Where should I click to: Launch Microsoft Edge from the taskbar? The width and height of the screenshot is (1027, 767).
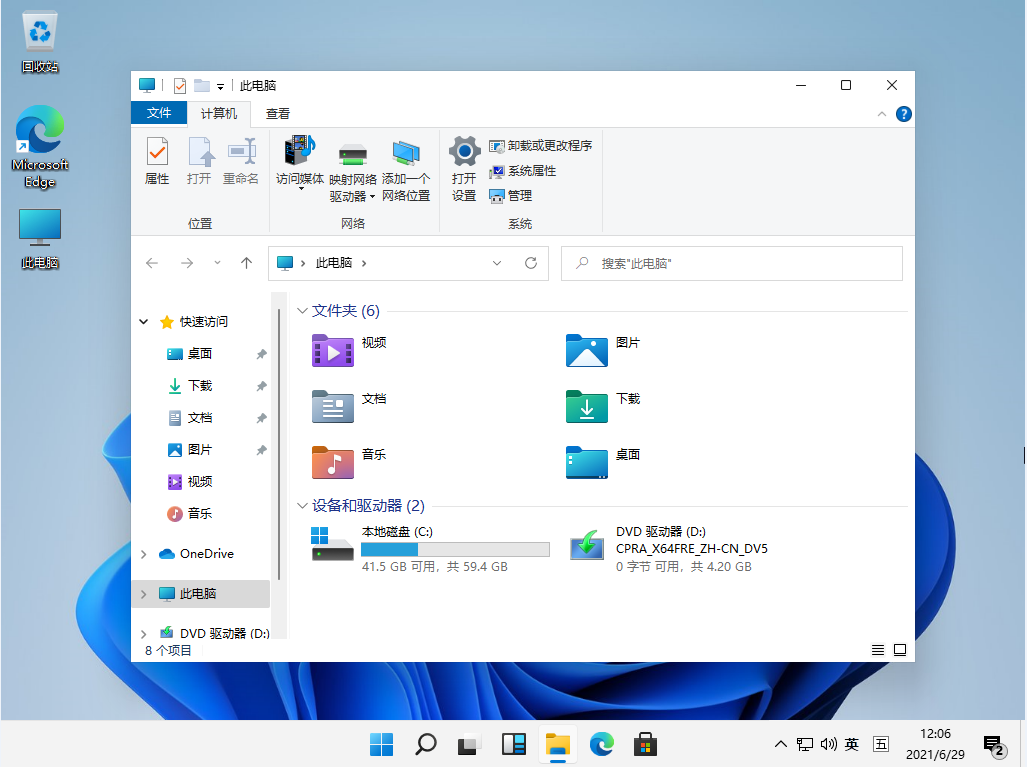point(601,744)
